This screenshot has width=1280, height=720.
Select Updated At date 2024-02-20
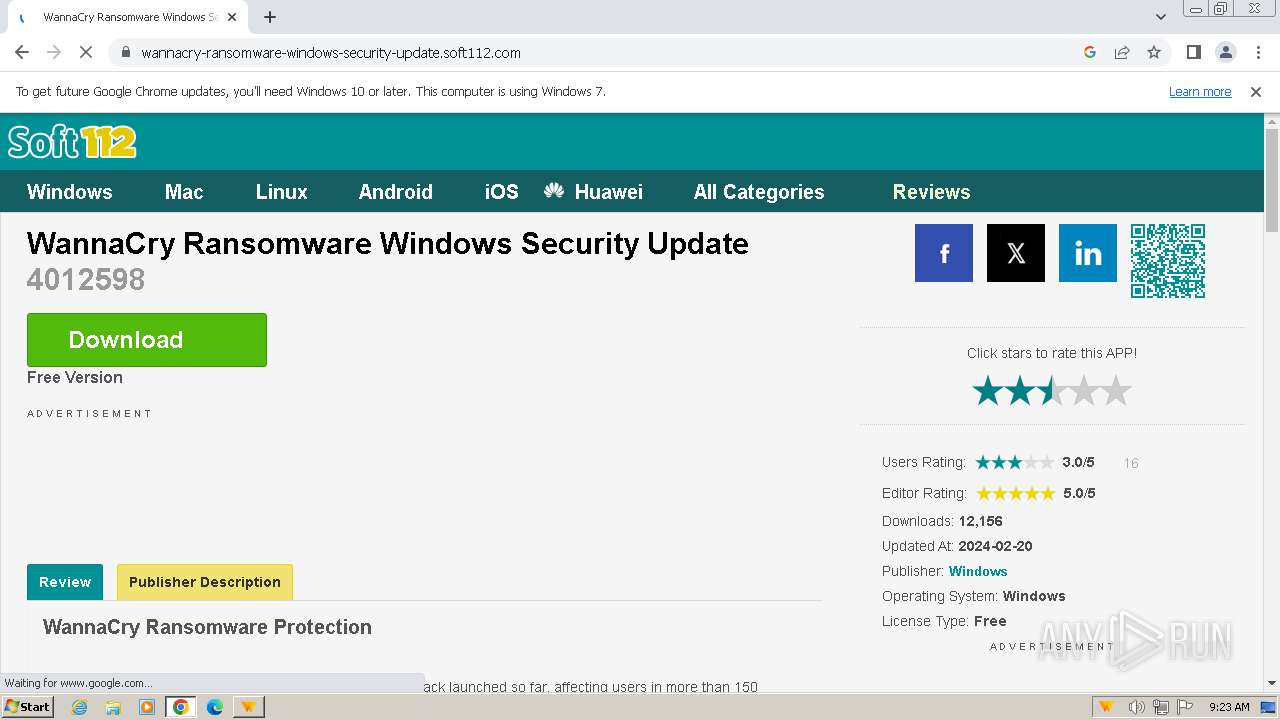tap(995, 546)
